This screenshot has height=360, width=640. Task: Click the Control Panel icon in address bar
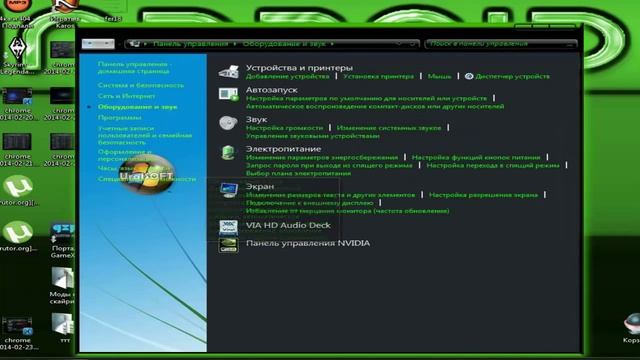tap(135, 44)
